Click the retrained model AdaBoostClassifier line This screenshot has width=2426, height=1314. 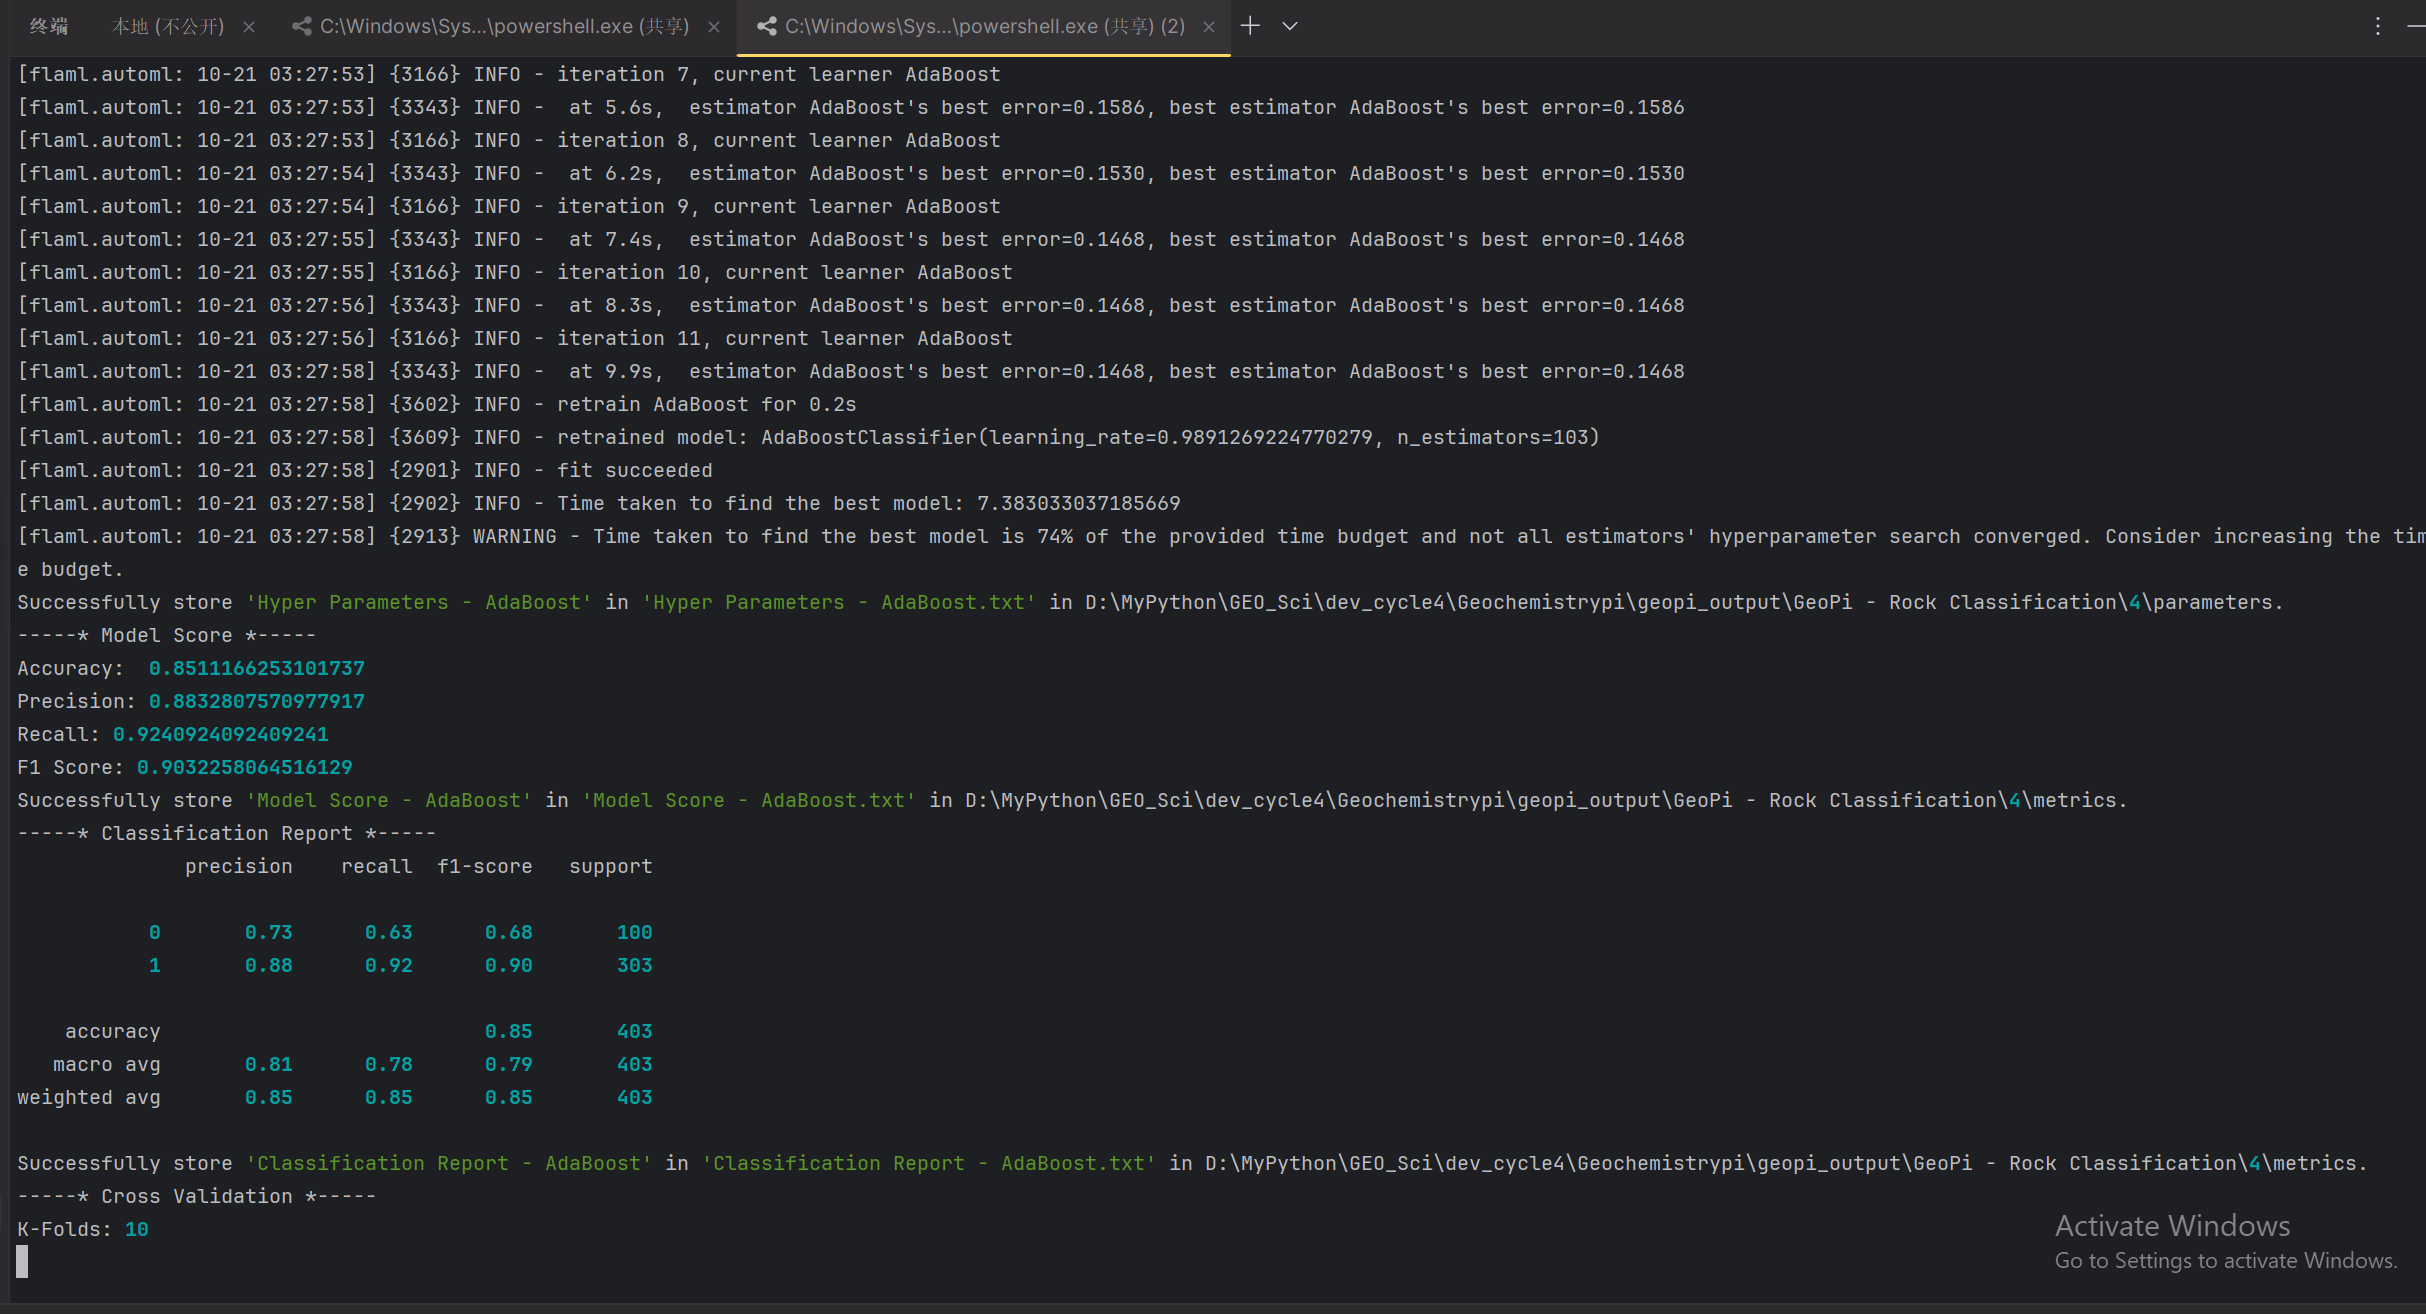point(809,437)
